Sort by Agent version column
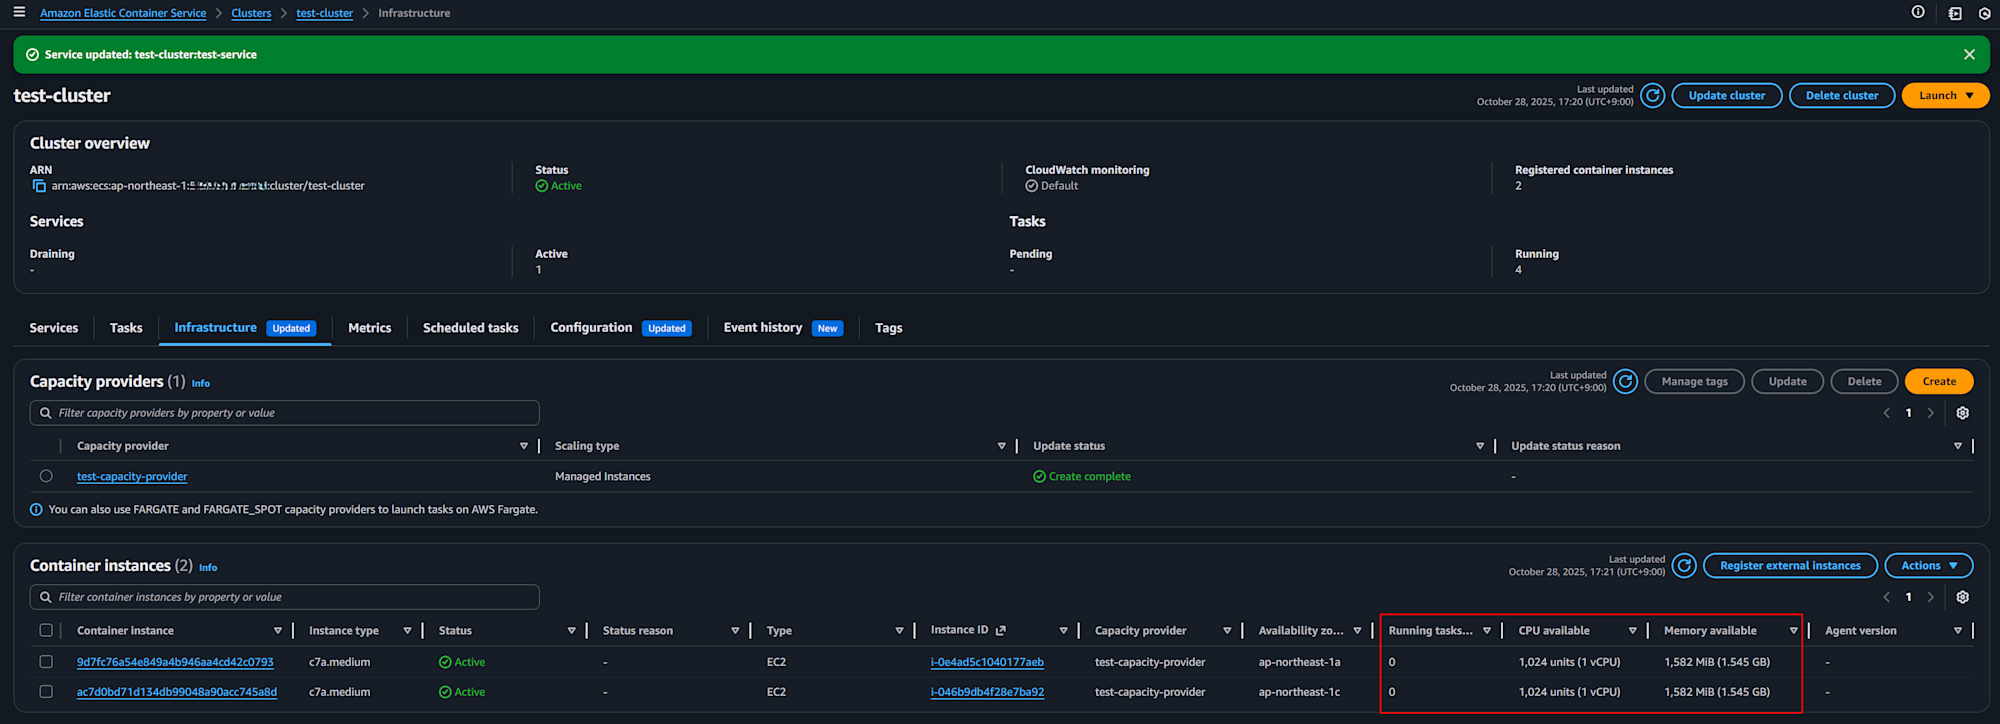 [x=1957, y=630]
